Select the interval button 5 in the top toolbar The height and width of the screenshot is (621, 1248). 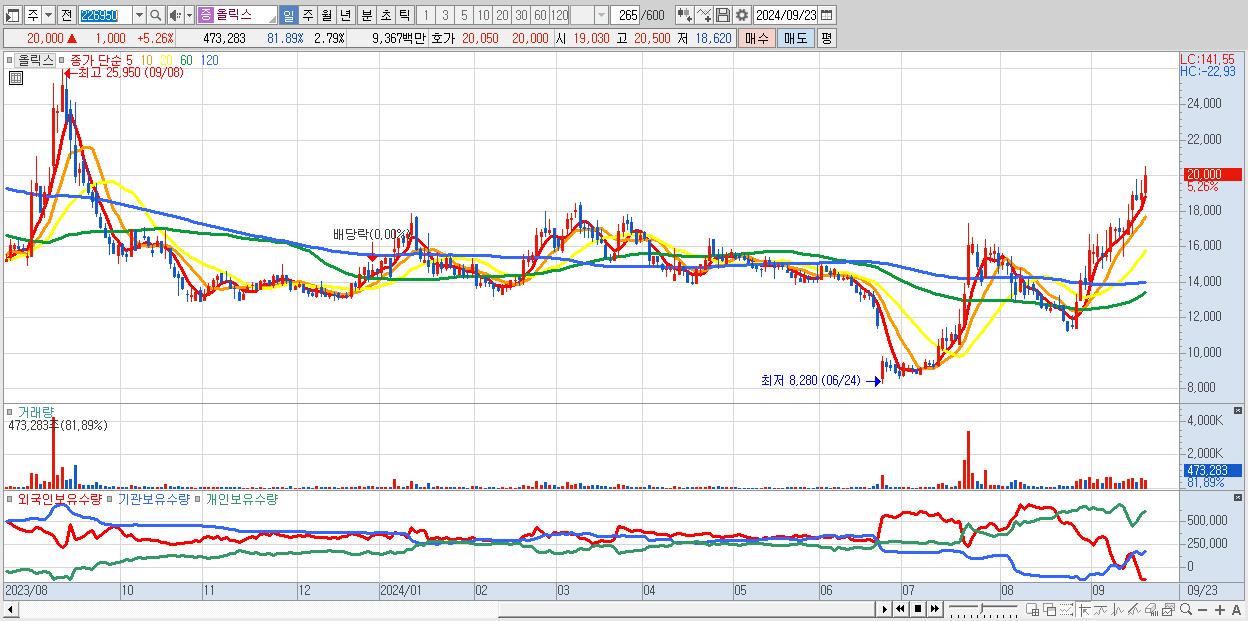[464, 15]
